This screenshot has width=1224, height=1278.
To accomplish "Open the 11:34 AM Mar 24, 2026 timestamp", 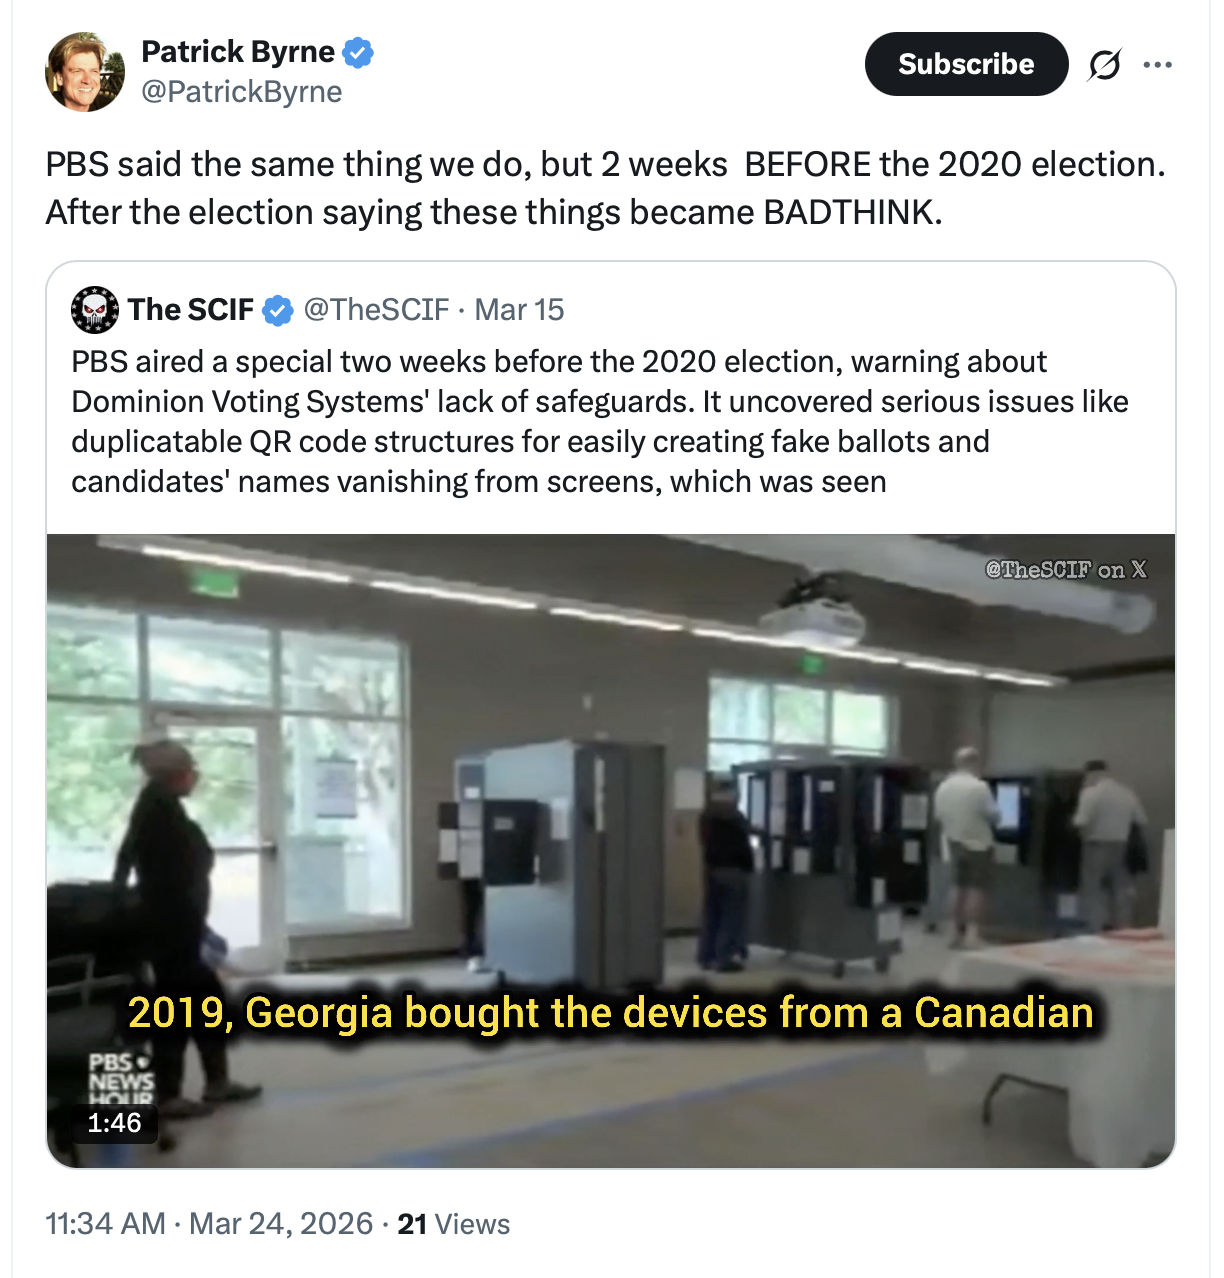I will point(209,1224).
